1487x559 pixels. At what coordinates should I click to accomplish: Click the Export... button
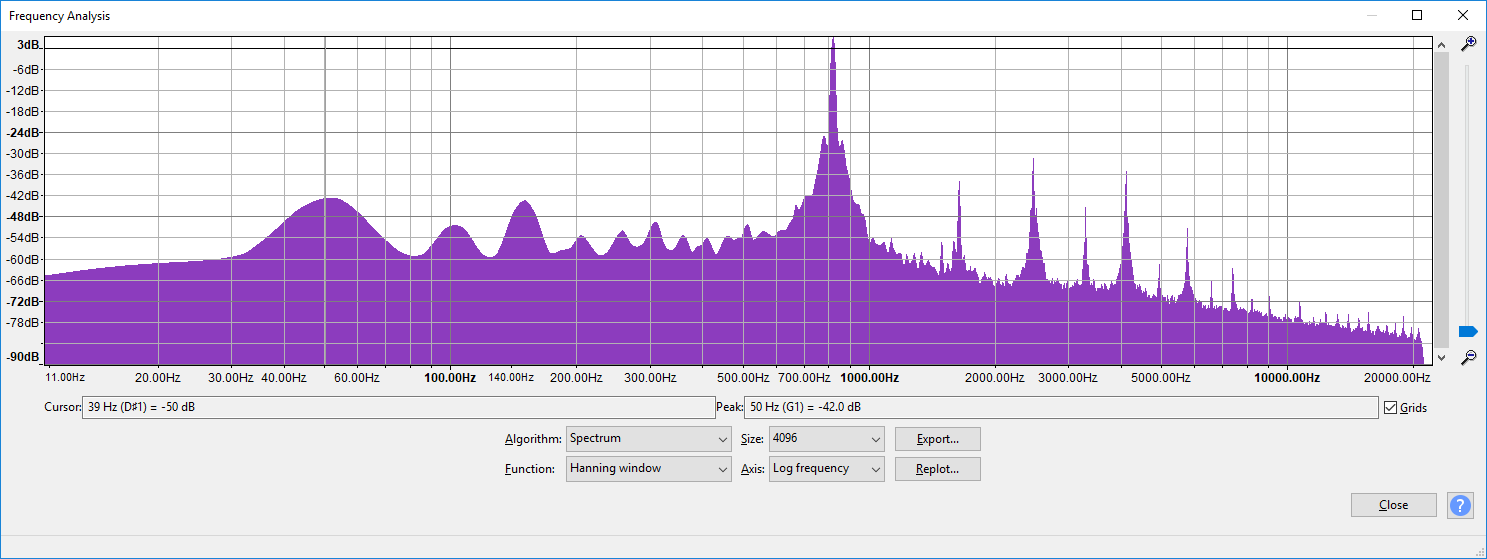pos(938,439)
